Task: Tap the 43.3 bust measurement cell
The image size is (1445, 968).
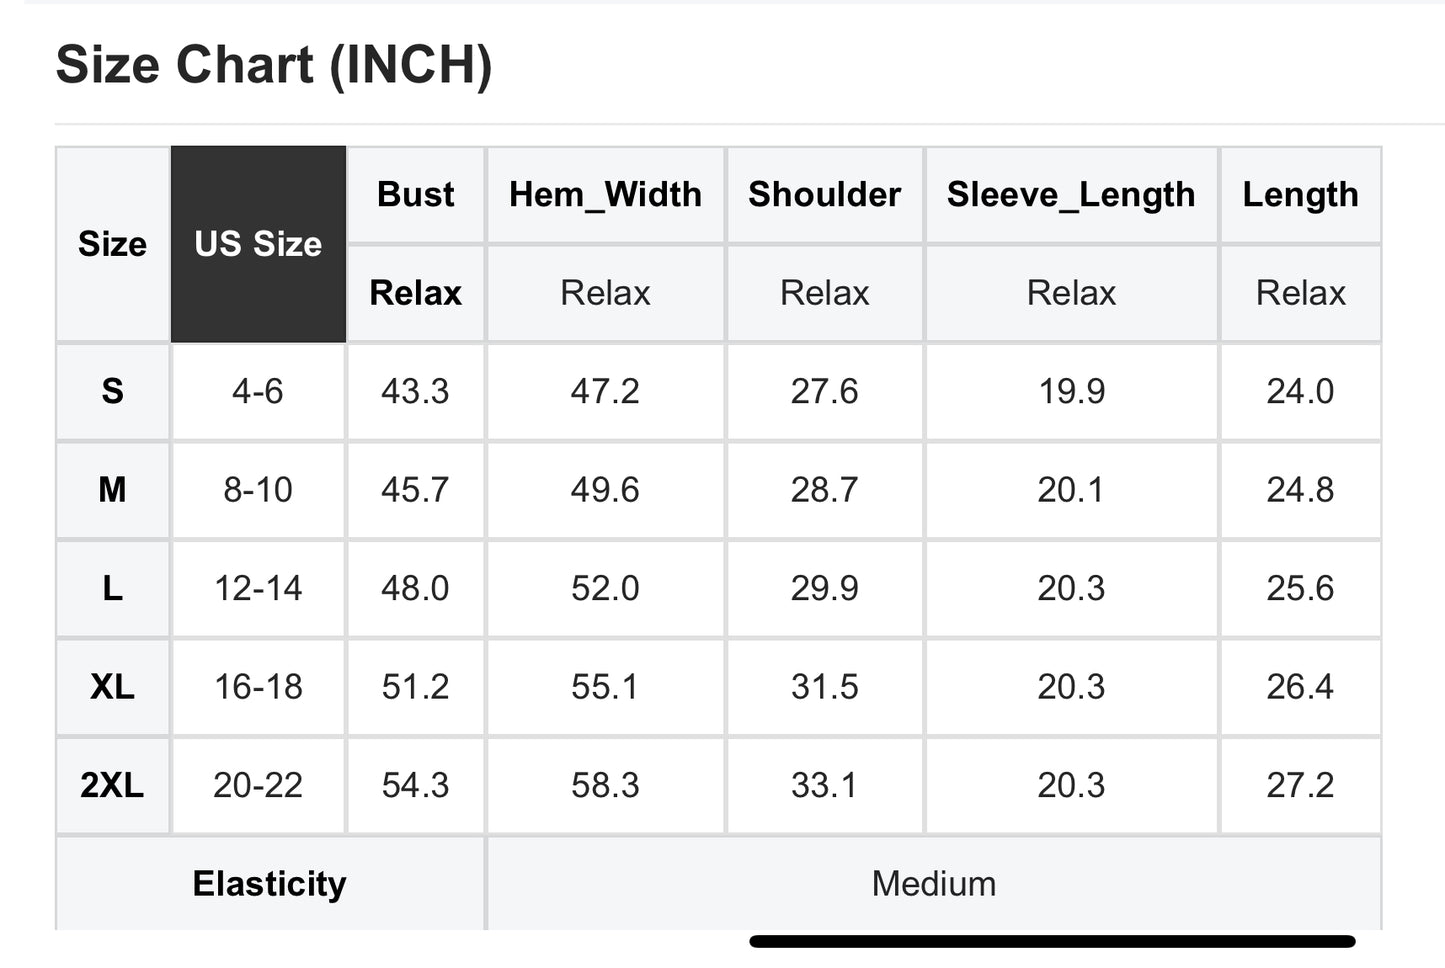Action: coord(415,391)
